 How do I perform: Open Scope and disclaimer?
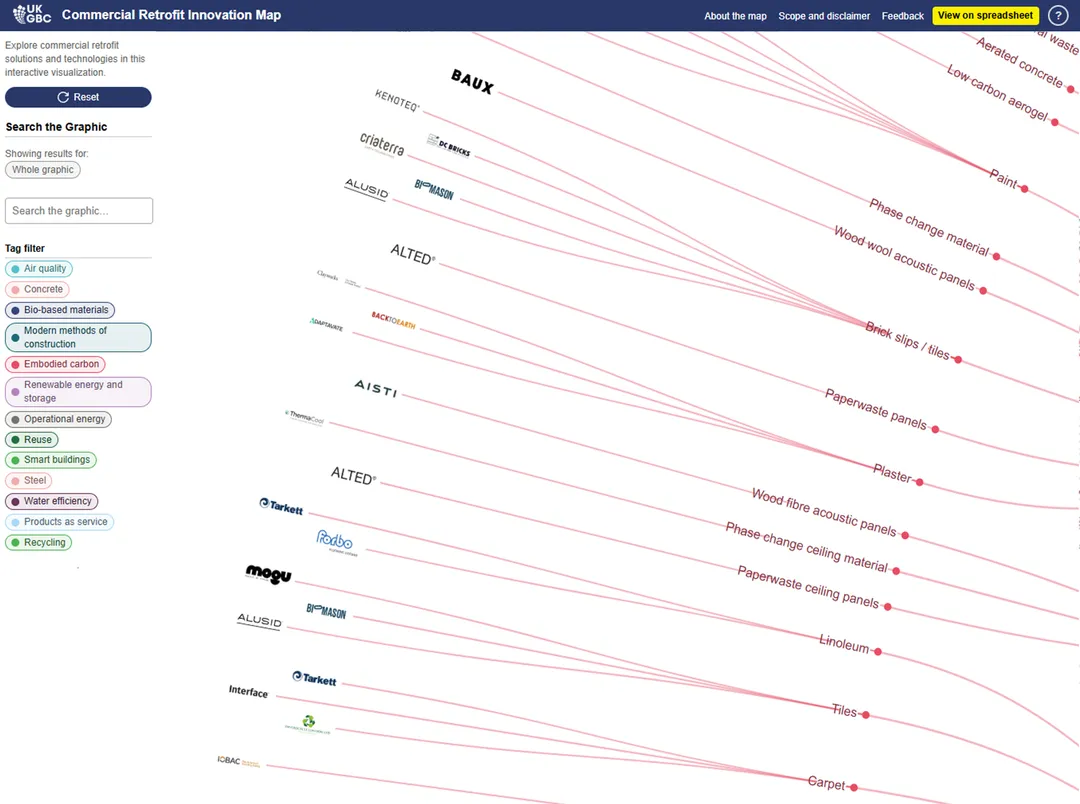tap(824, 16)
